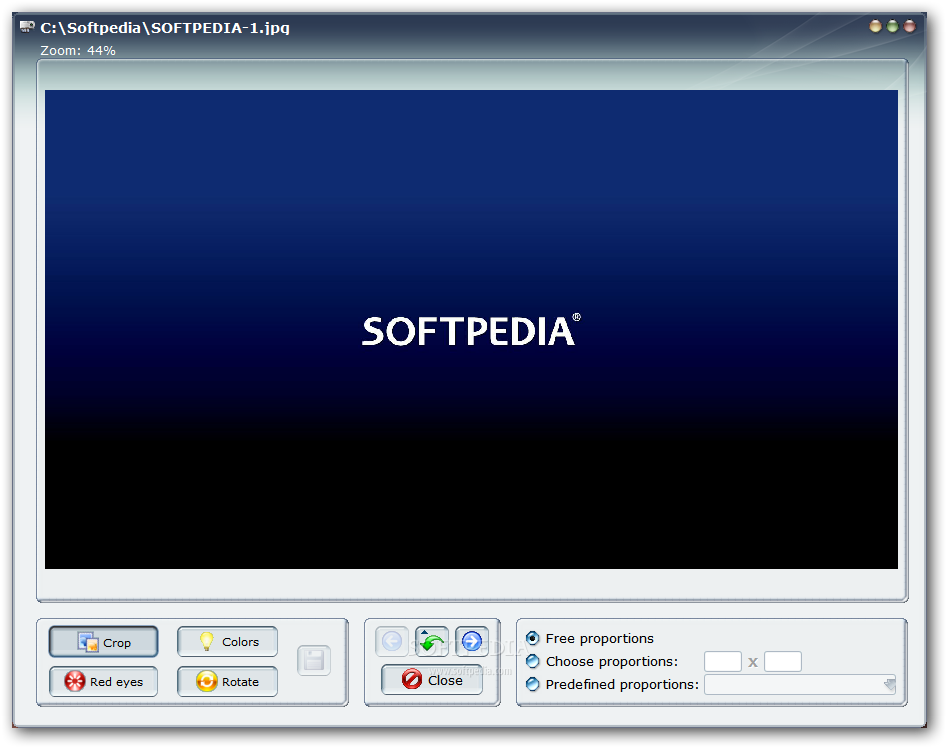Go to previous image with left arrow

pos(392,641)
